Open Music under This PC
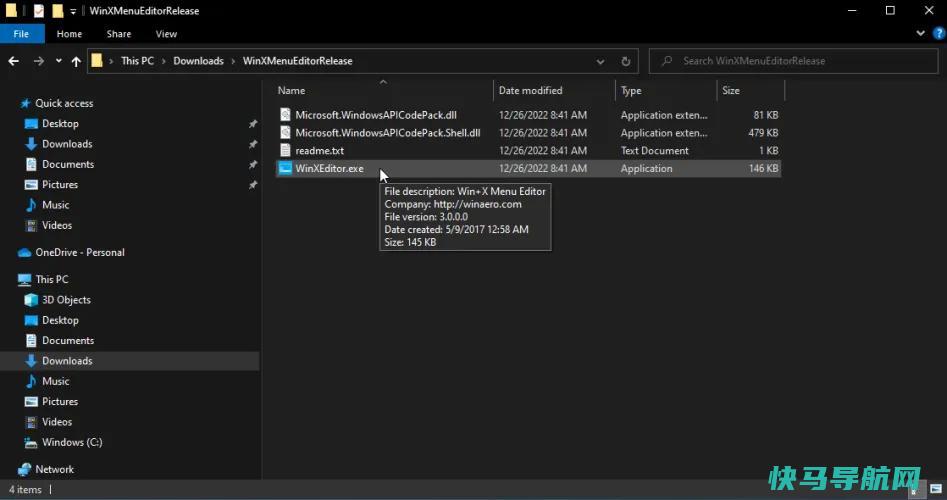947x500 pixels. [56, 382]
